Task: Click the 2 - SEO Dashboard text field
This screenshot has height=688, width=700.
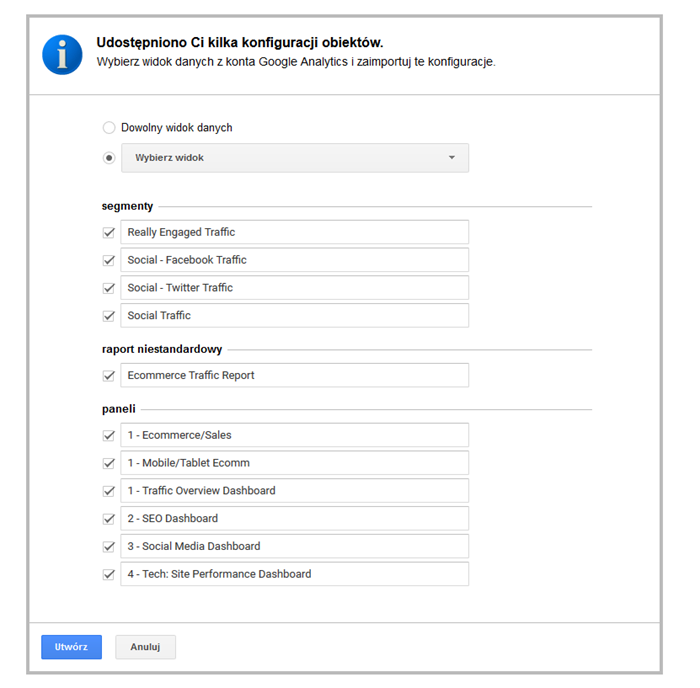Action: click(x=294, y=519)
